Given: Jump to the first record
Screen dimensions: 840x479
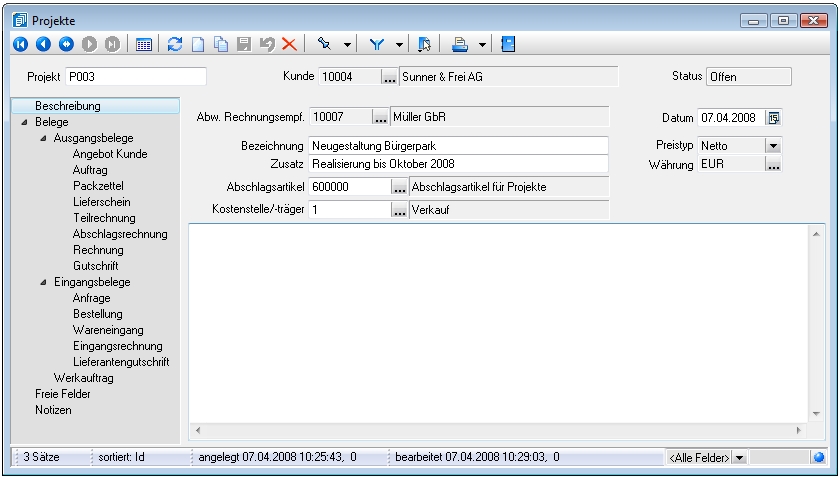Looking at the screenshot, I should click(20, 44).
